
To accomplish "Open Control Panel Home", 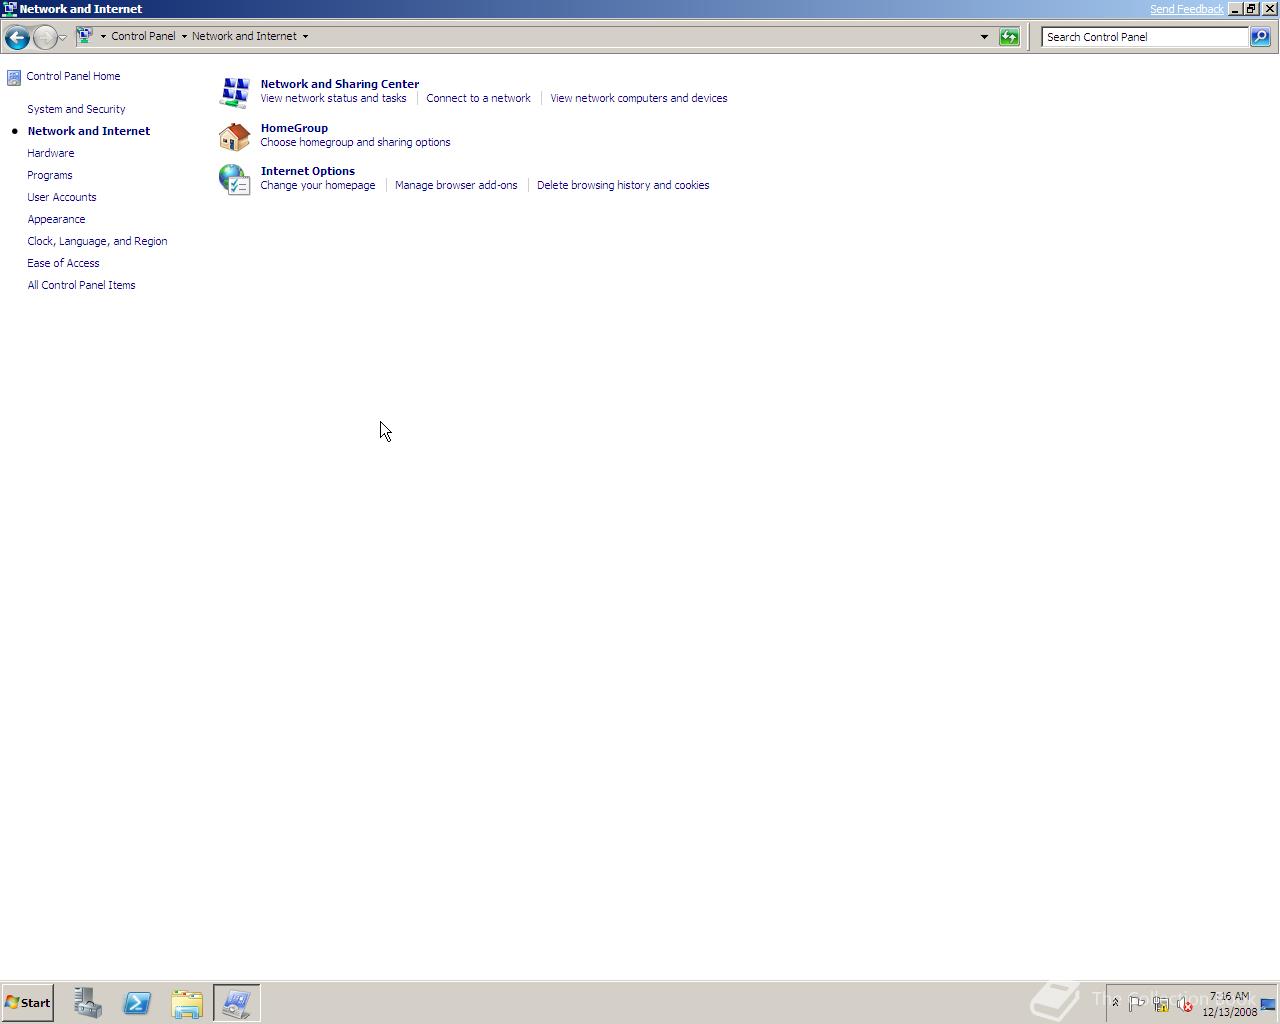I will [x=73, y=76].
